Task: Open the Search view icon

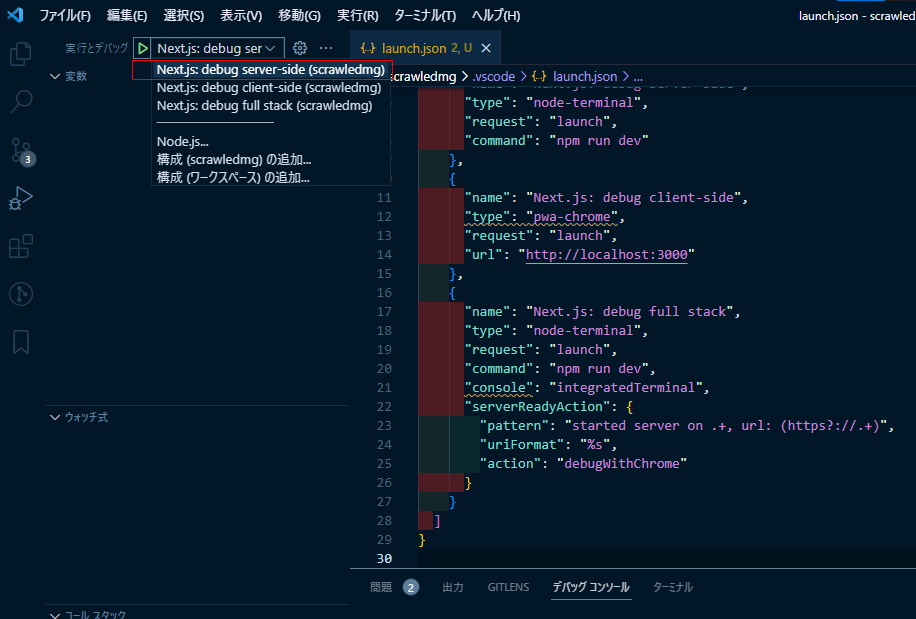Action: pyautogui.click(x=21, y=101)
